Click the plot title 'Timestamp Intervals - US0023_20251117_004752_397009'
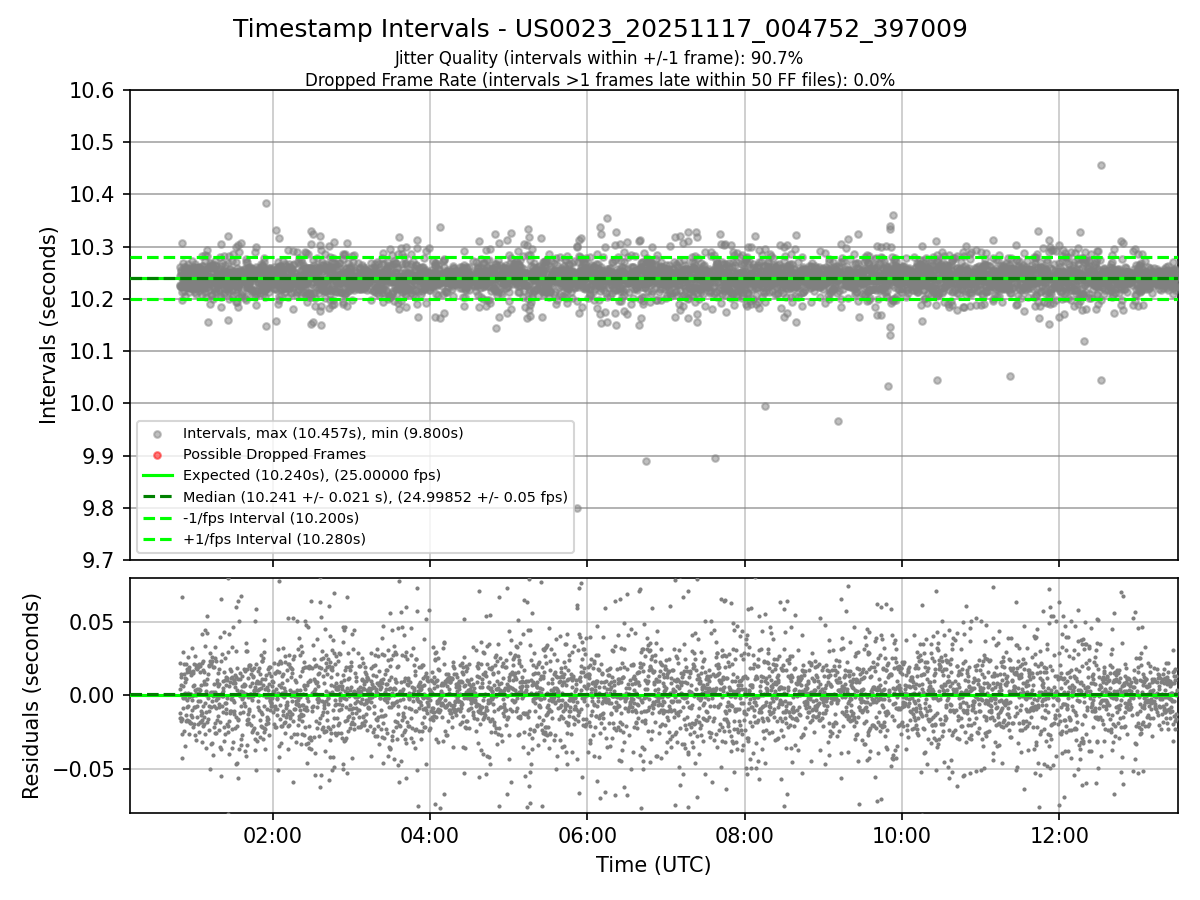Image resolution: width=1200 pixels, height=900 pixels. tap(600, 29)
